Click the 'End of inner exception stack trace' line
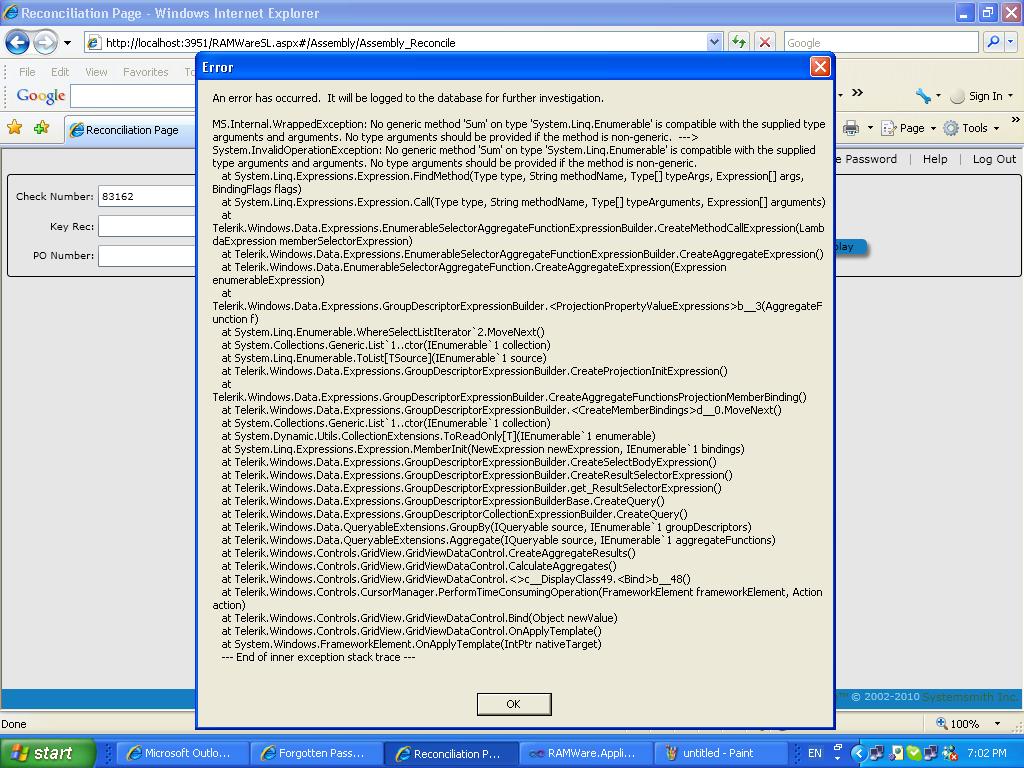 point(318,657)
